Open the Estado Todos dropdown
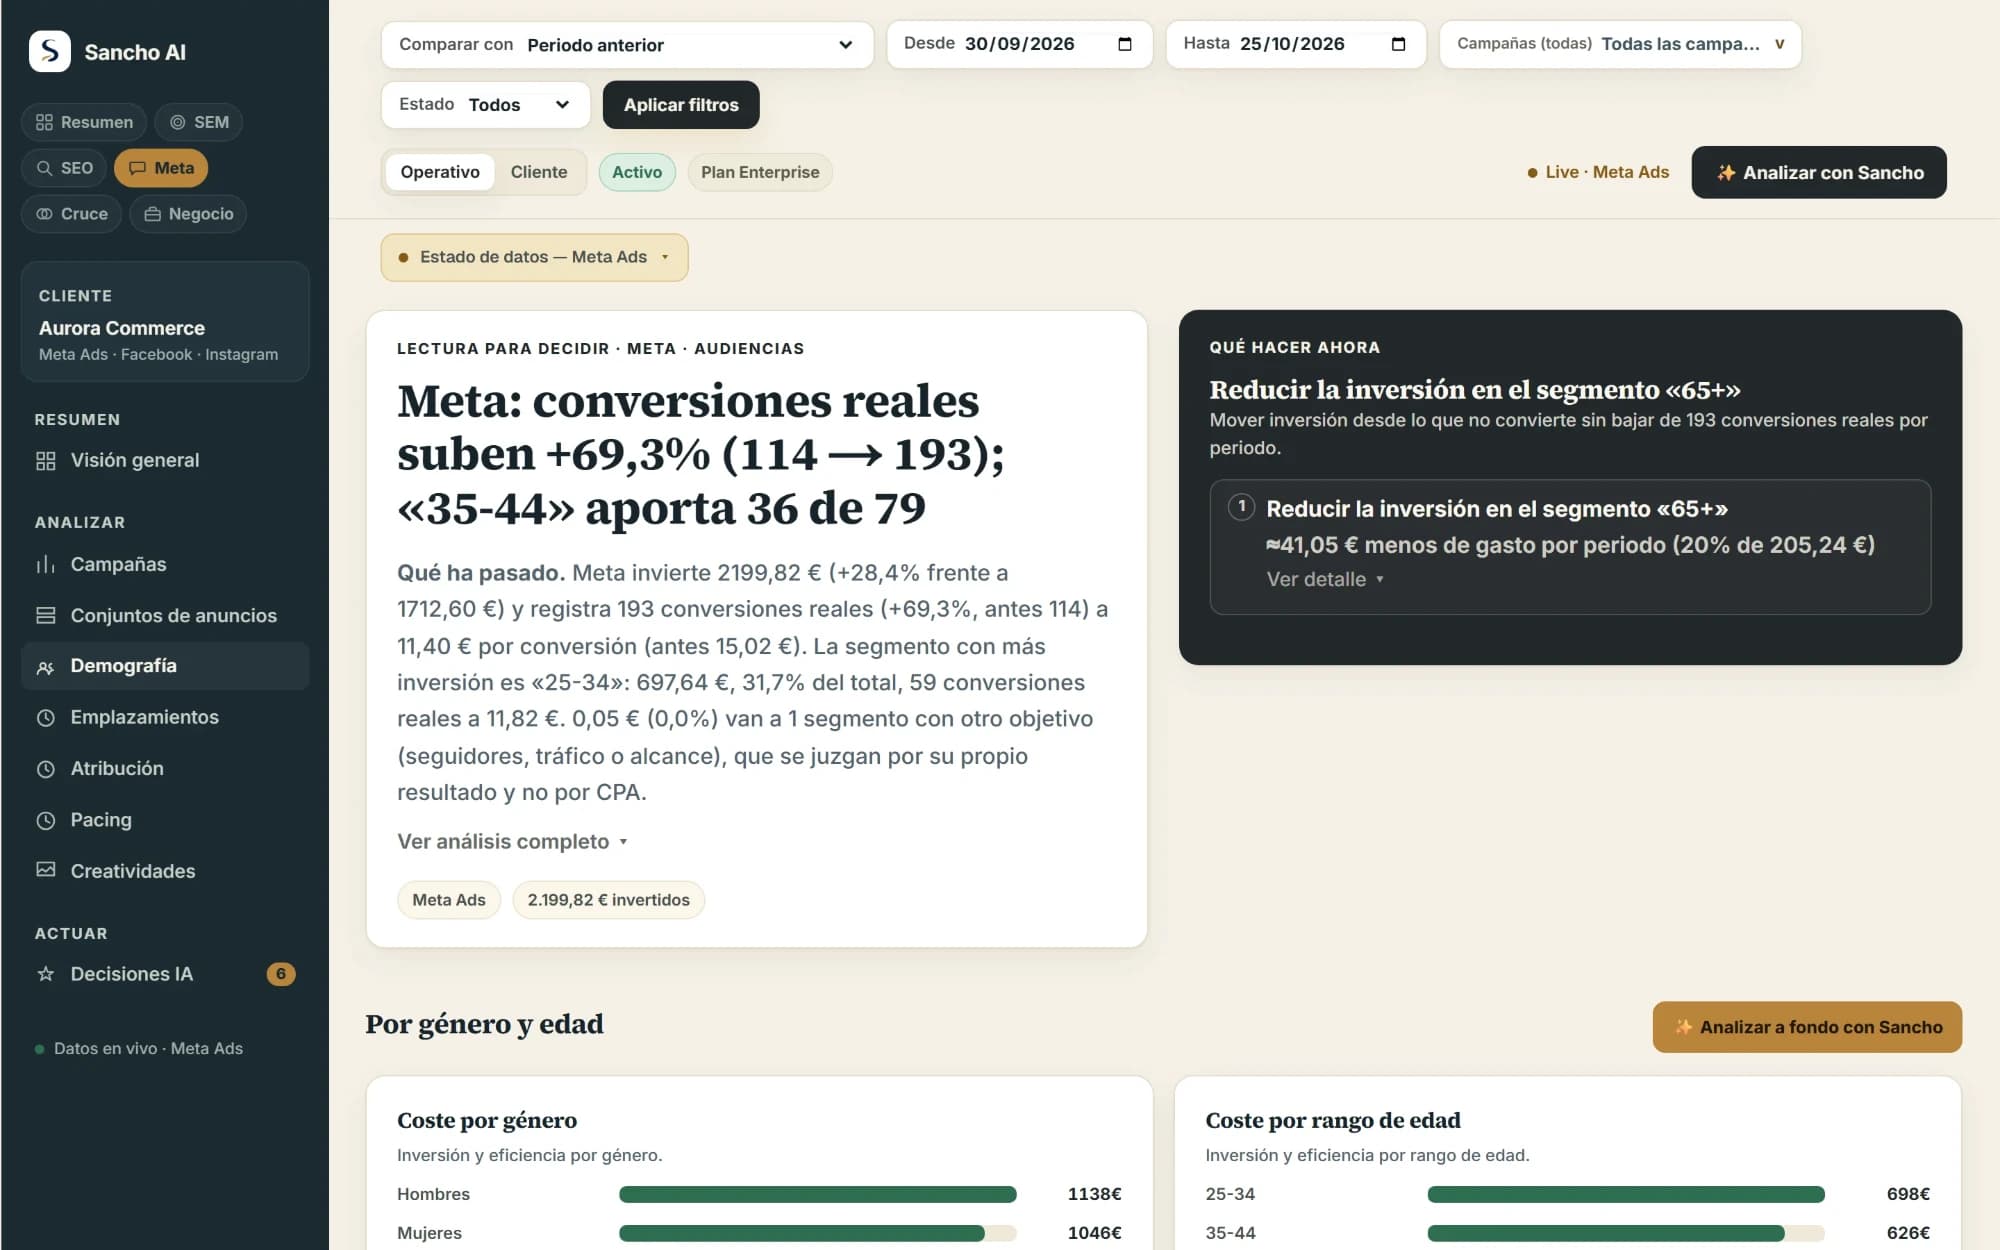This screenshot has height=1250, width=2000. pyautogui.click(x=485, y=105)
